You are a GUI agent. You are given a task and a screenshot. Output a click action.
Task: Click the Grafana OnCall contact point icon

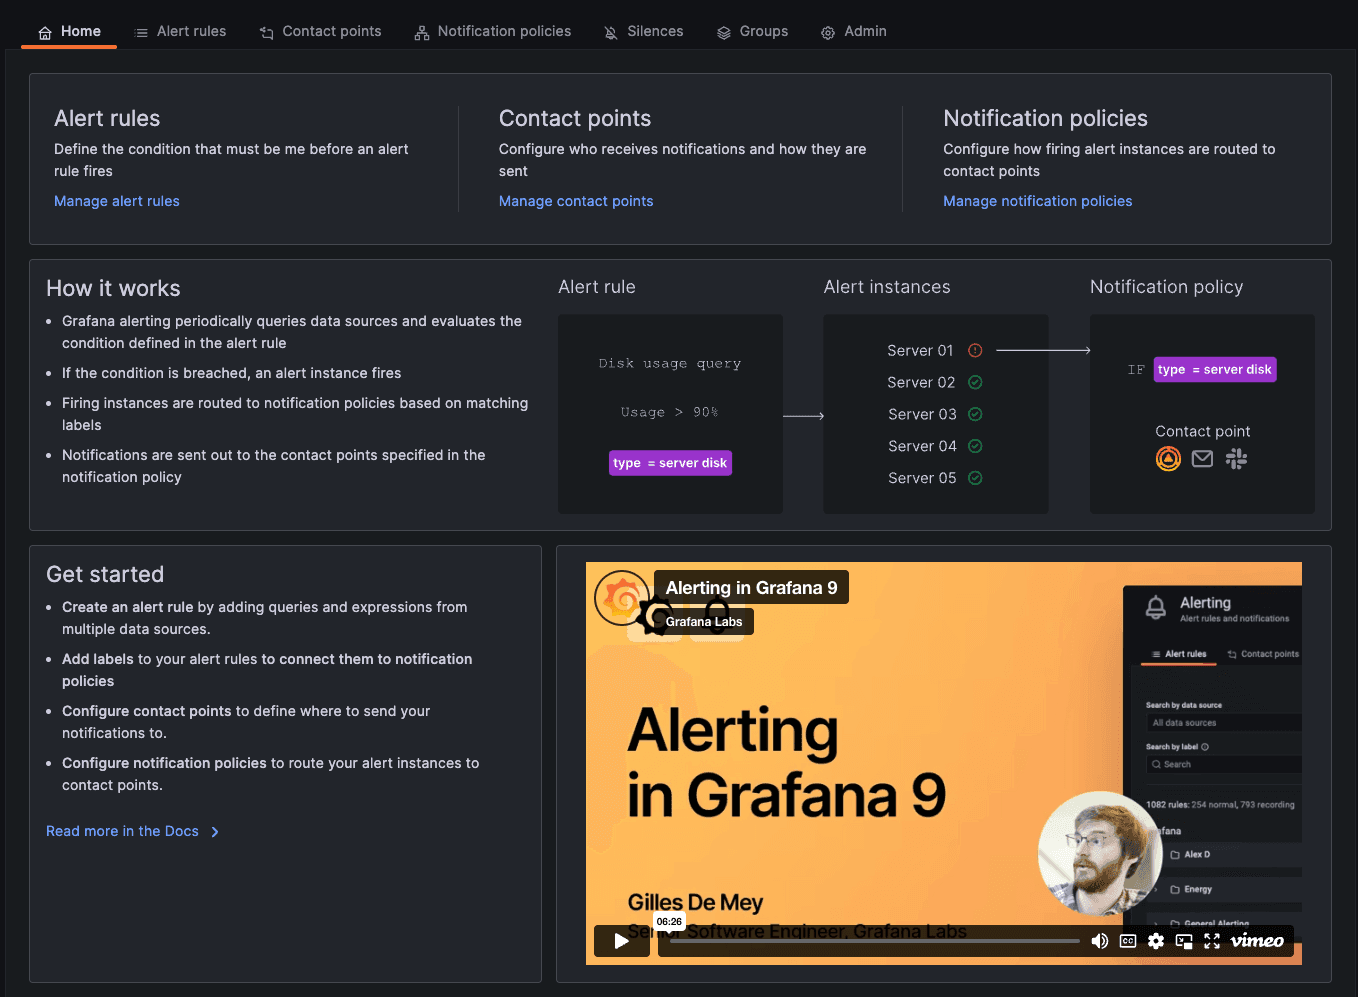click(1168, 459)
